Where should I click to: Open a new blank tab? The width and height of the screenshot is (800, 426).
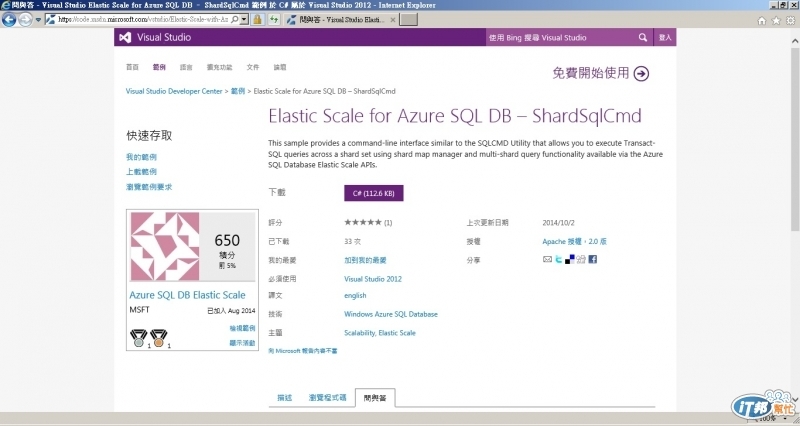pos(408,19)
